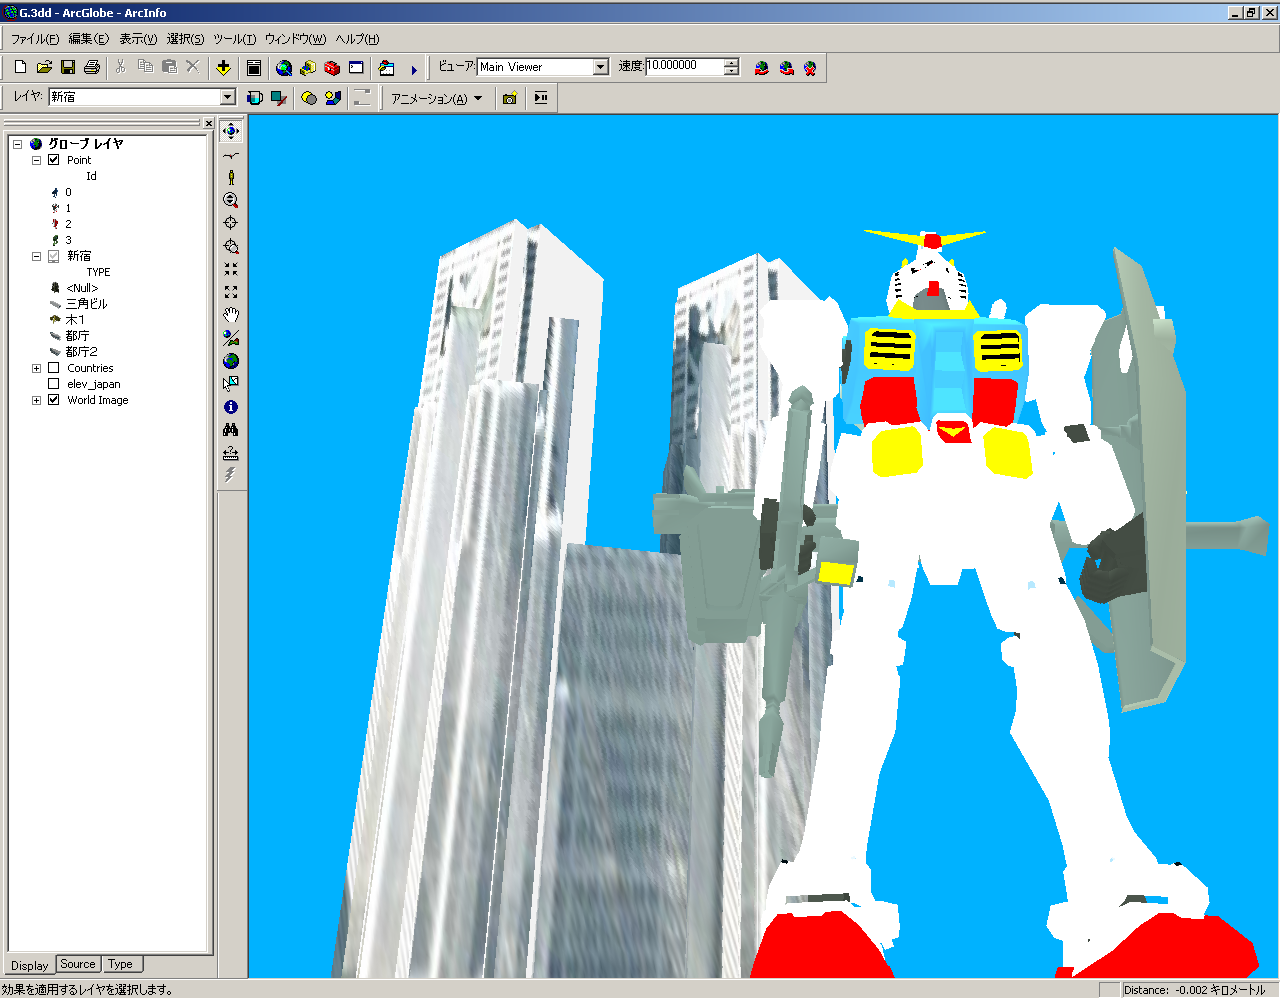
Task: Open the Main Viewer dropdown
Action: (x=601, y=67)
